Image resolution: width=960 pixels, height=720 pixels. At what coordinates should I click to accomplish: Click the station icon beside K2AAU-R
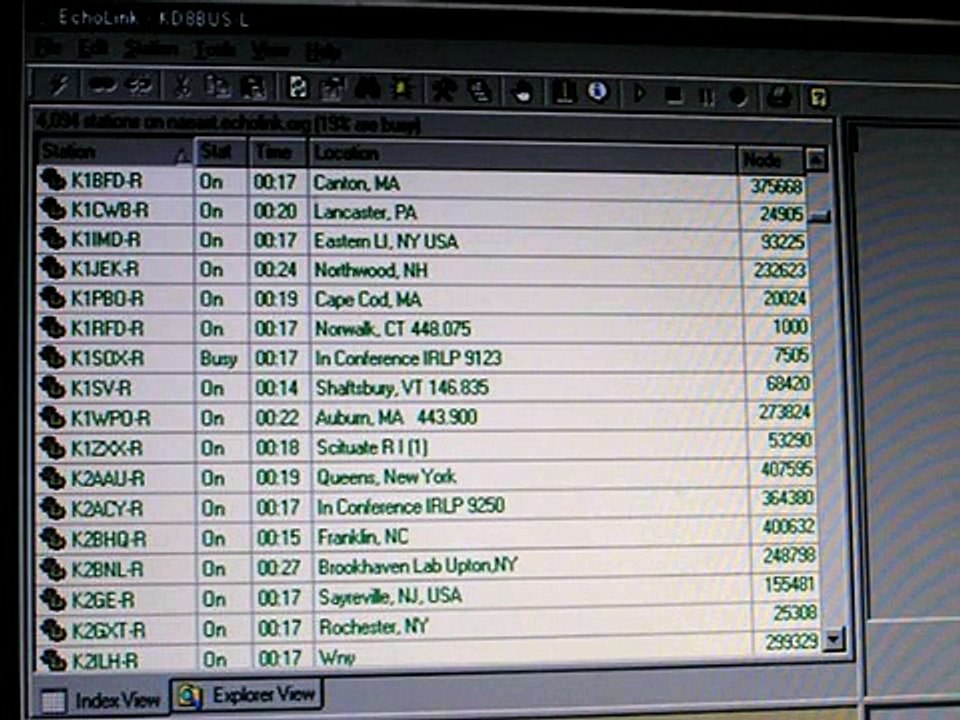(x=53, y=478)
